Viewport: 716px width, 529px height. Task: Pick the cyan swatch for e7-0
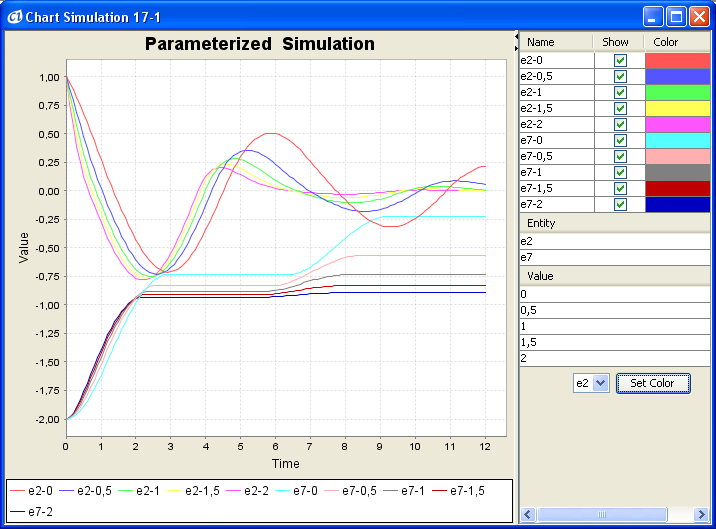(678, 140)
